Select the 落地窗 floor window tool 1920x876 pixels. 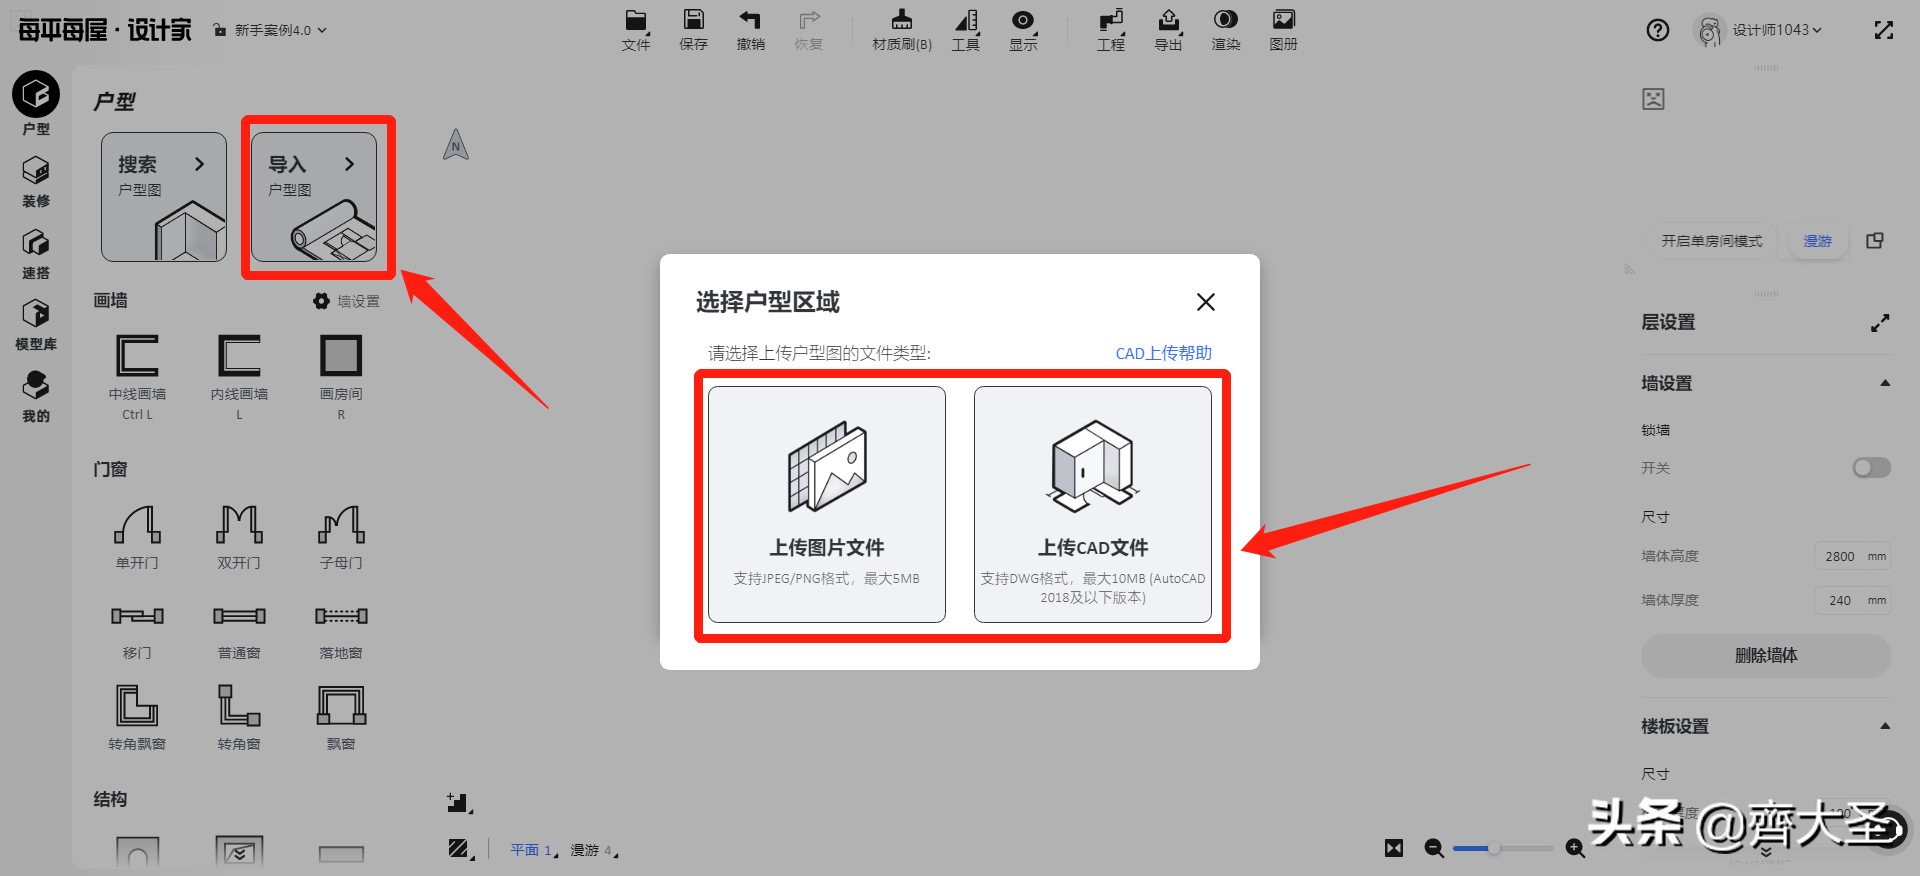point(341,632)
